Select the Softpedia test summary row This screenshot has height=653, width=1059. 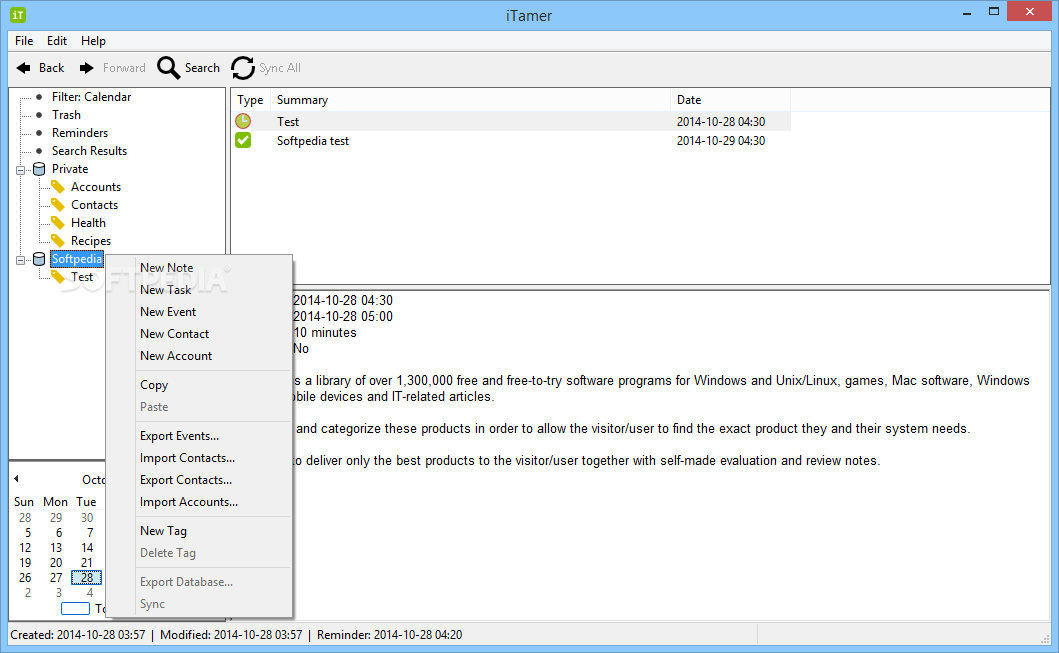pyautogui.click(x=313, y=140)
